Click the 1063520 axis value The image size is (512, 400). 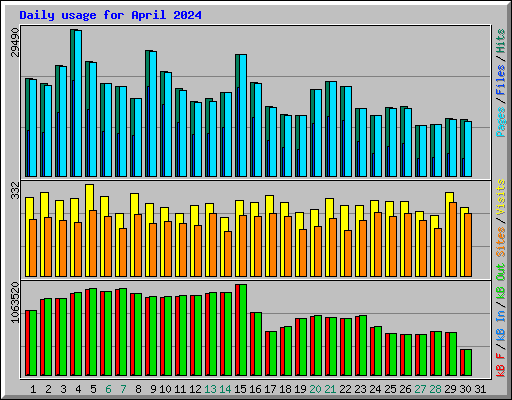(x=15, y=302)
